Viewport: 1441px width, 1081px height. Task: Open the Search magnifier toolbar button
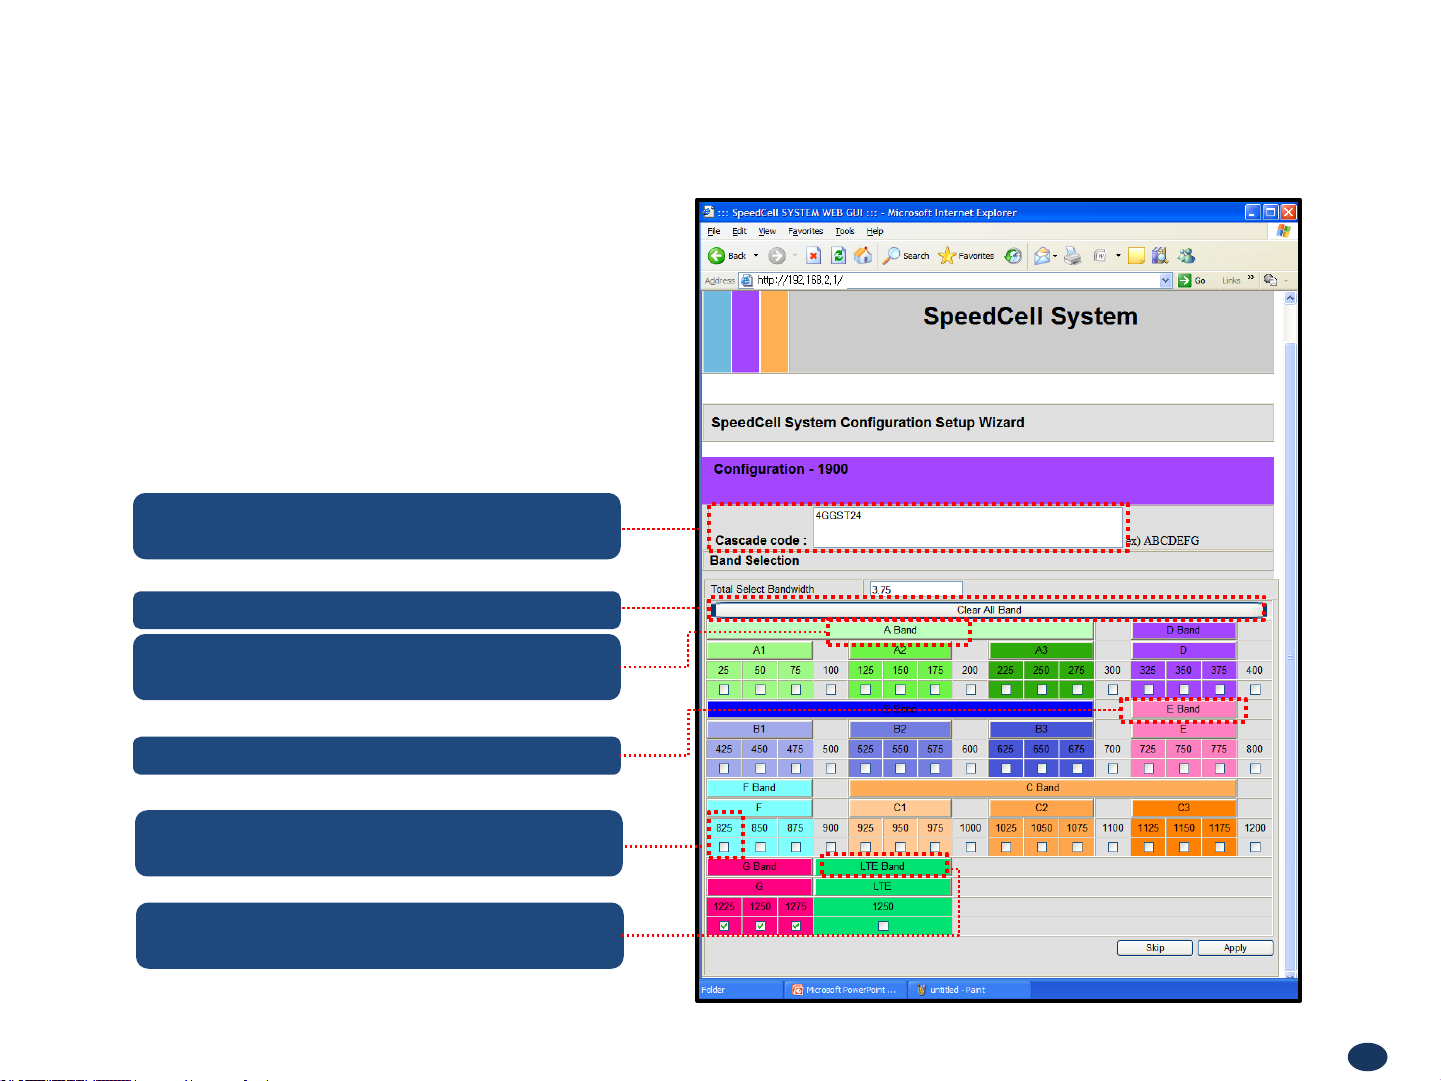(x=906, y=256)
